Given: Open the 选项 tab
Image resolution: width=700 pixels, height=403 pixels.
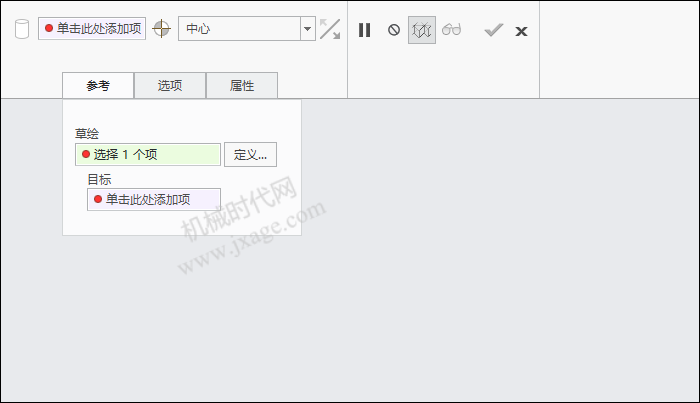Looking at the screenshot, I should point(170,85).
